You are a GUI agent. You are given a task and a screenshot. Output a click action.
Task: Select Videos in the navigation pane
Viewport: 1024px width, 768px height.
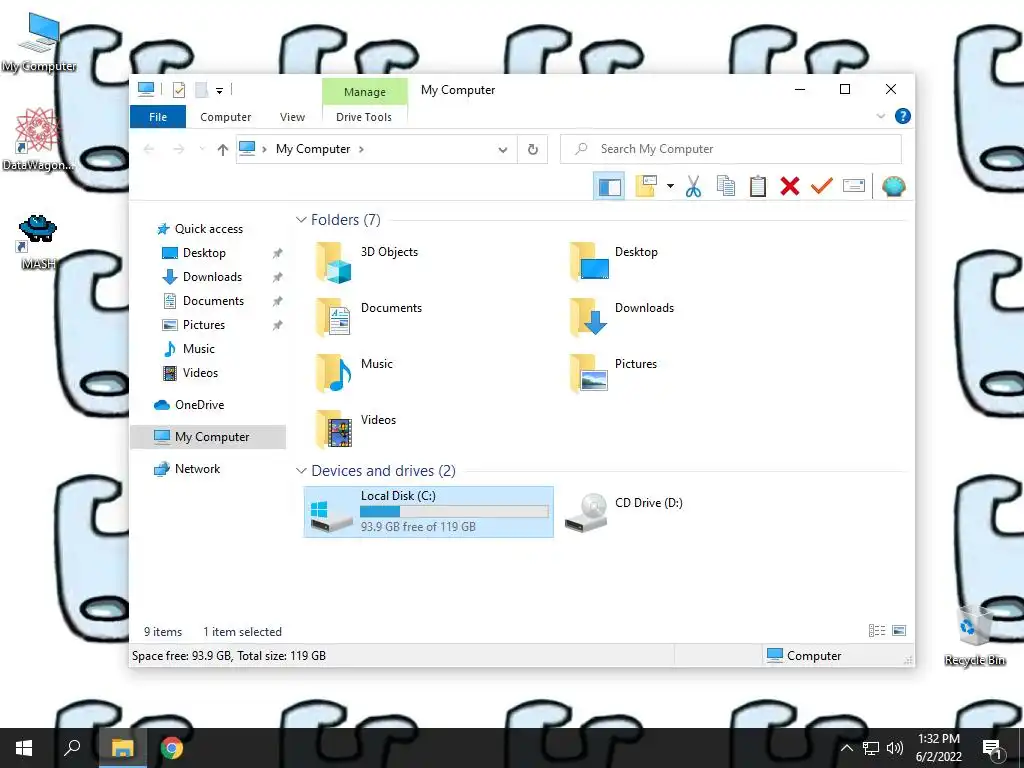click(200, 373)
